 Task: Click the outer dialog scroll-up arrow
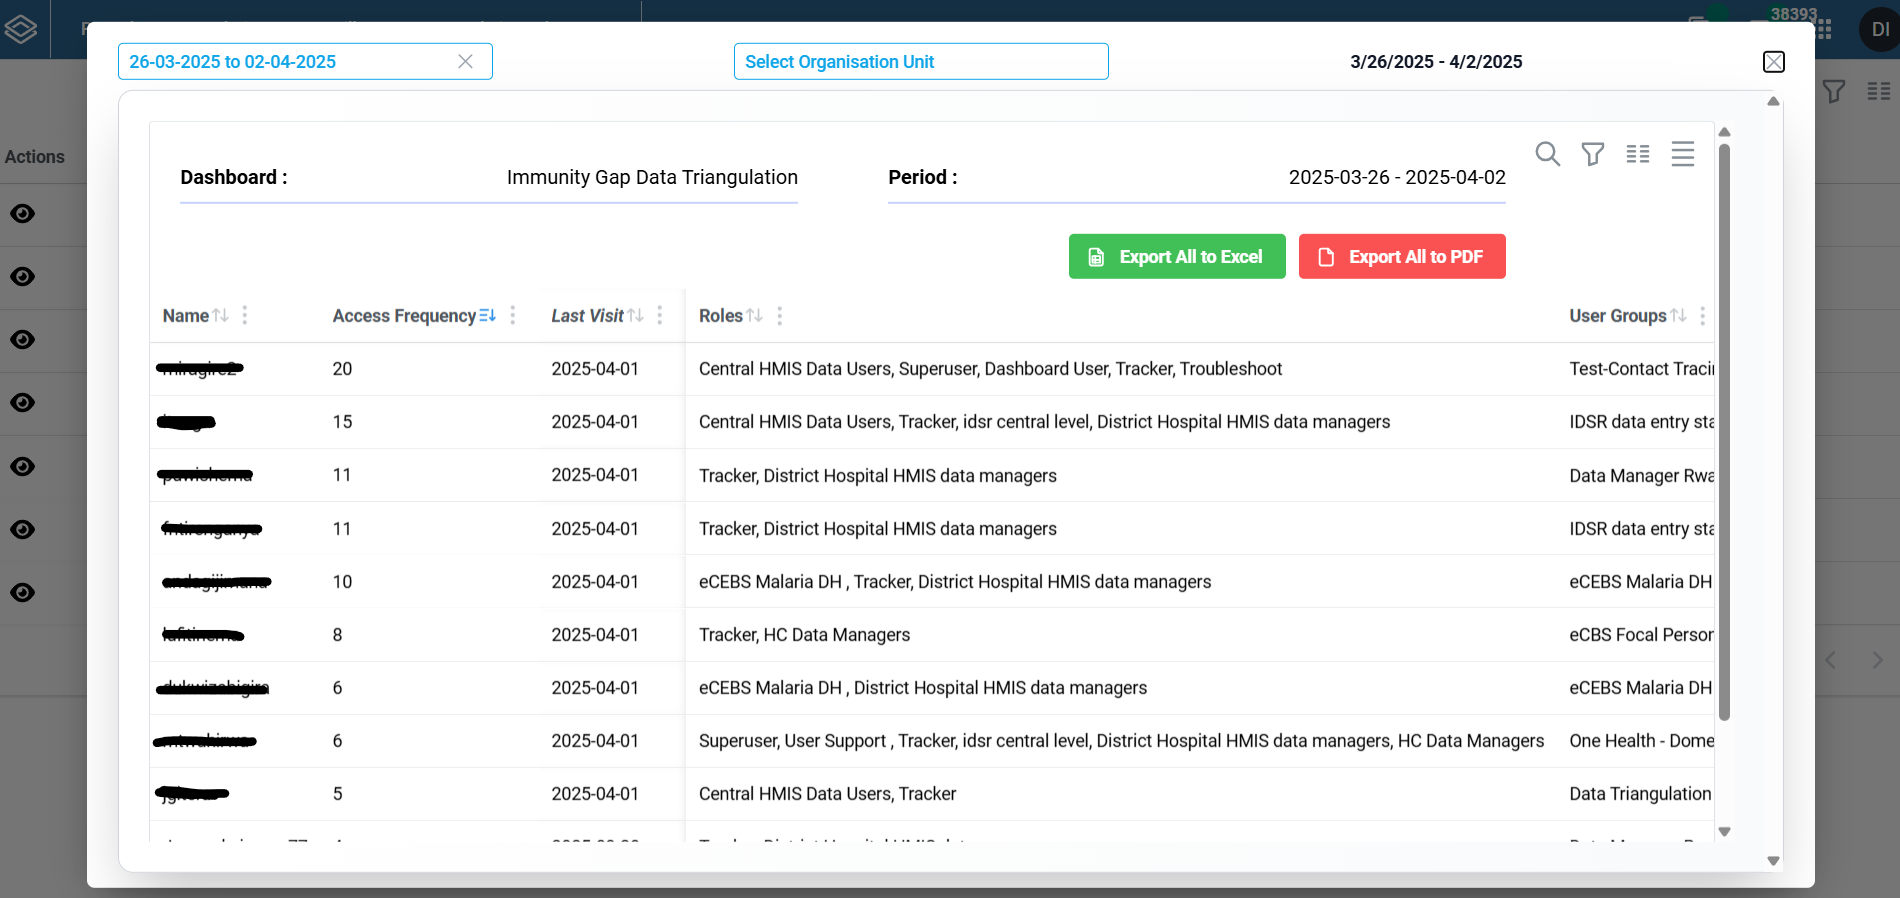click(x=1773, y=101)
